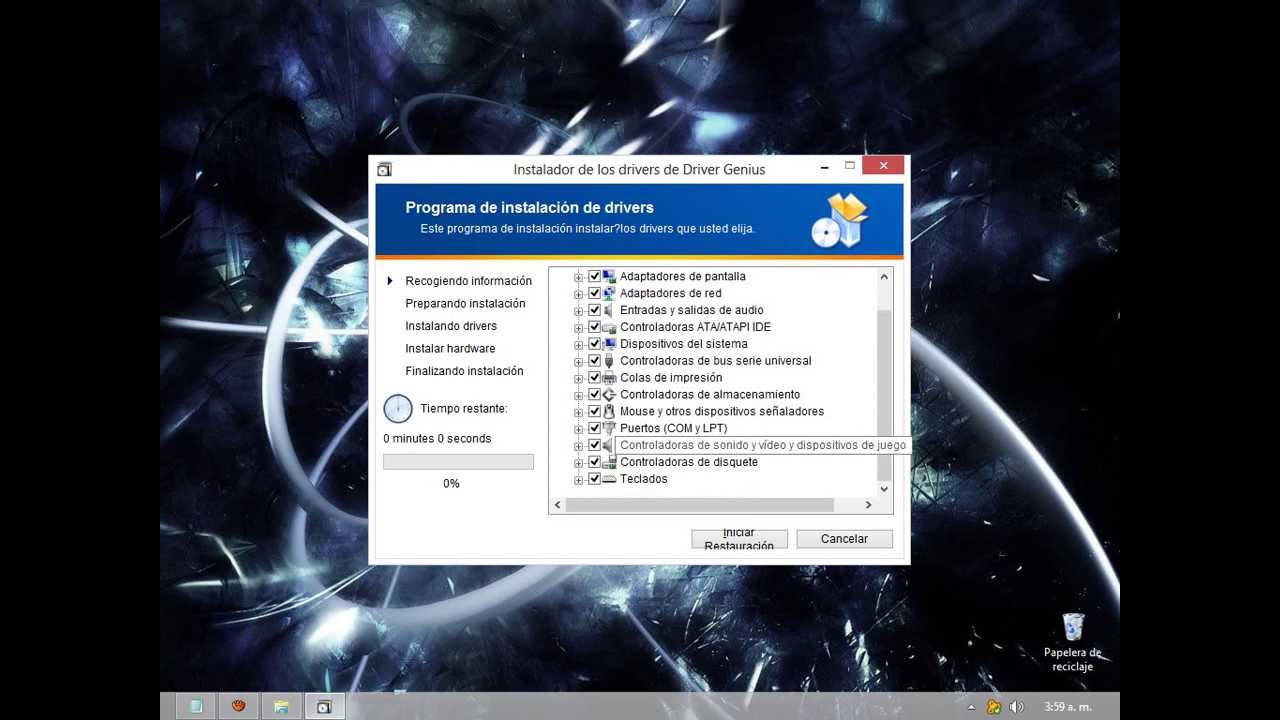Uncheck Entradas y salidas de audio checkbox
Screen dimensions: 1280x720
click(x=594, y=310)
